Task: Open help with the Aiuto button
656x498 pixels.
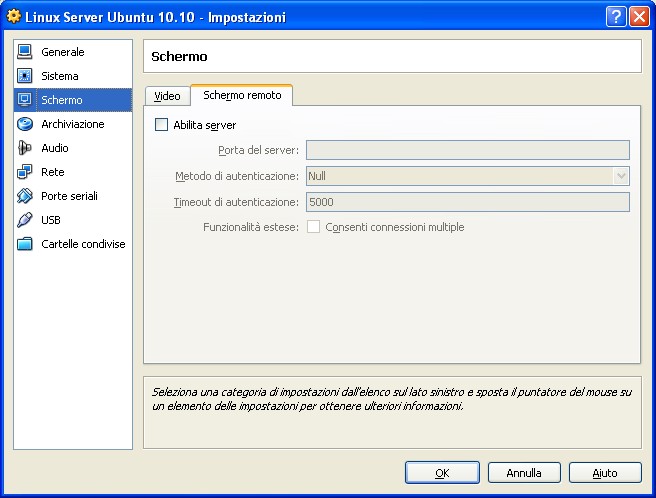Action: [x=605, y=472]
